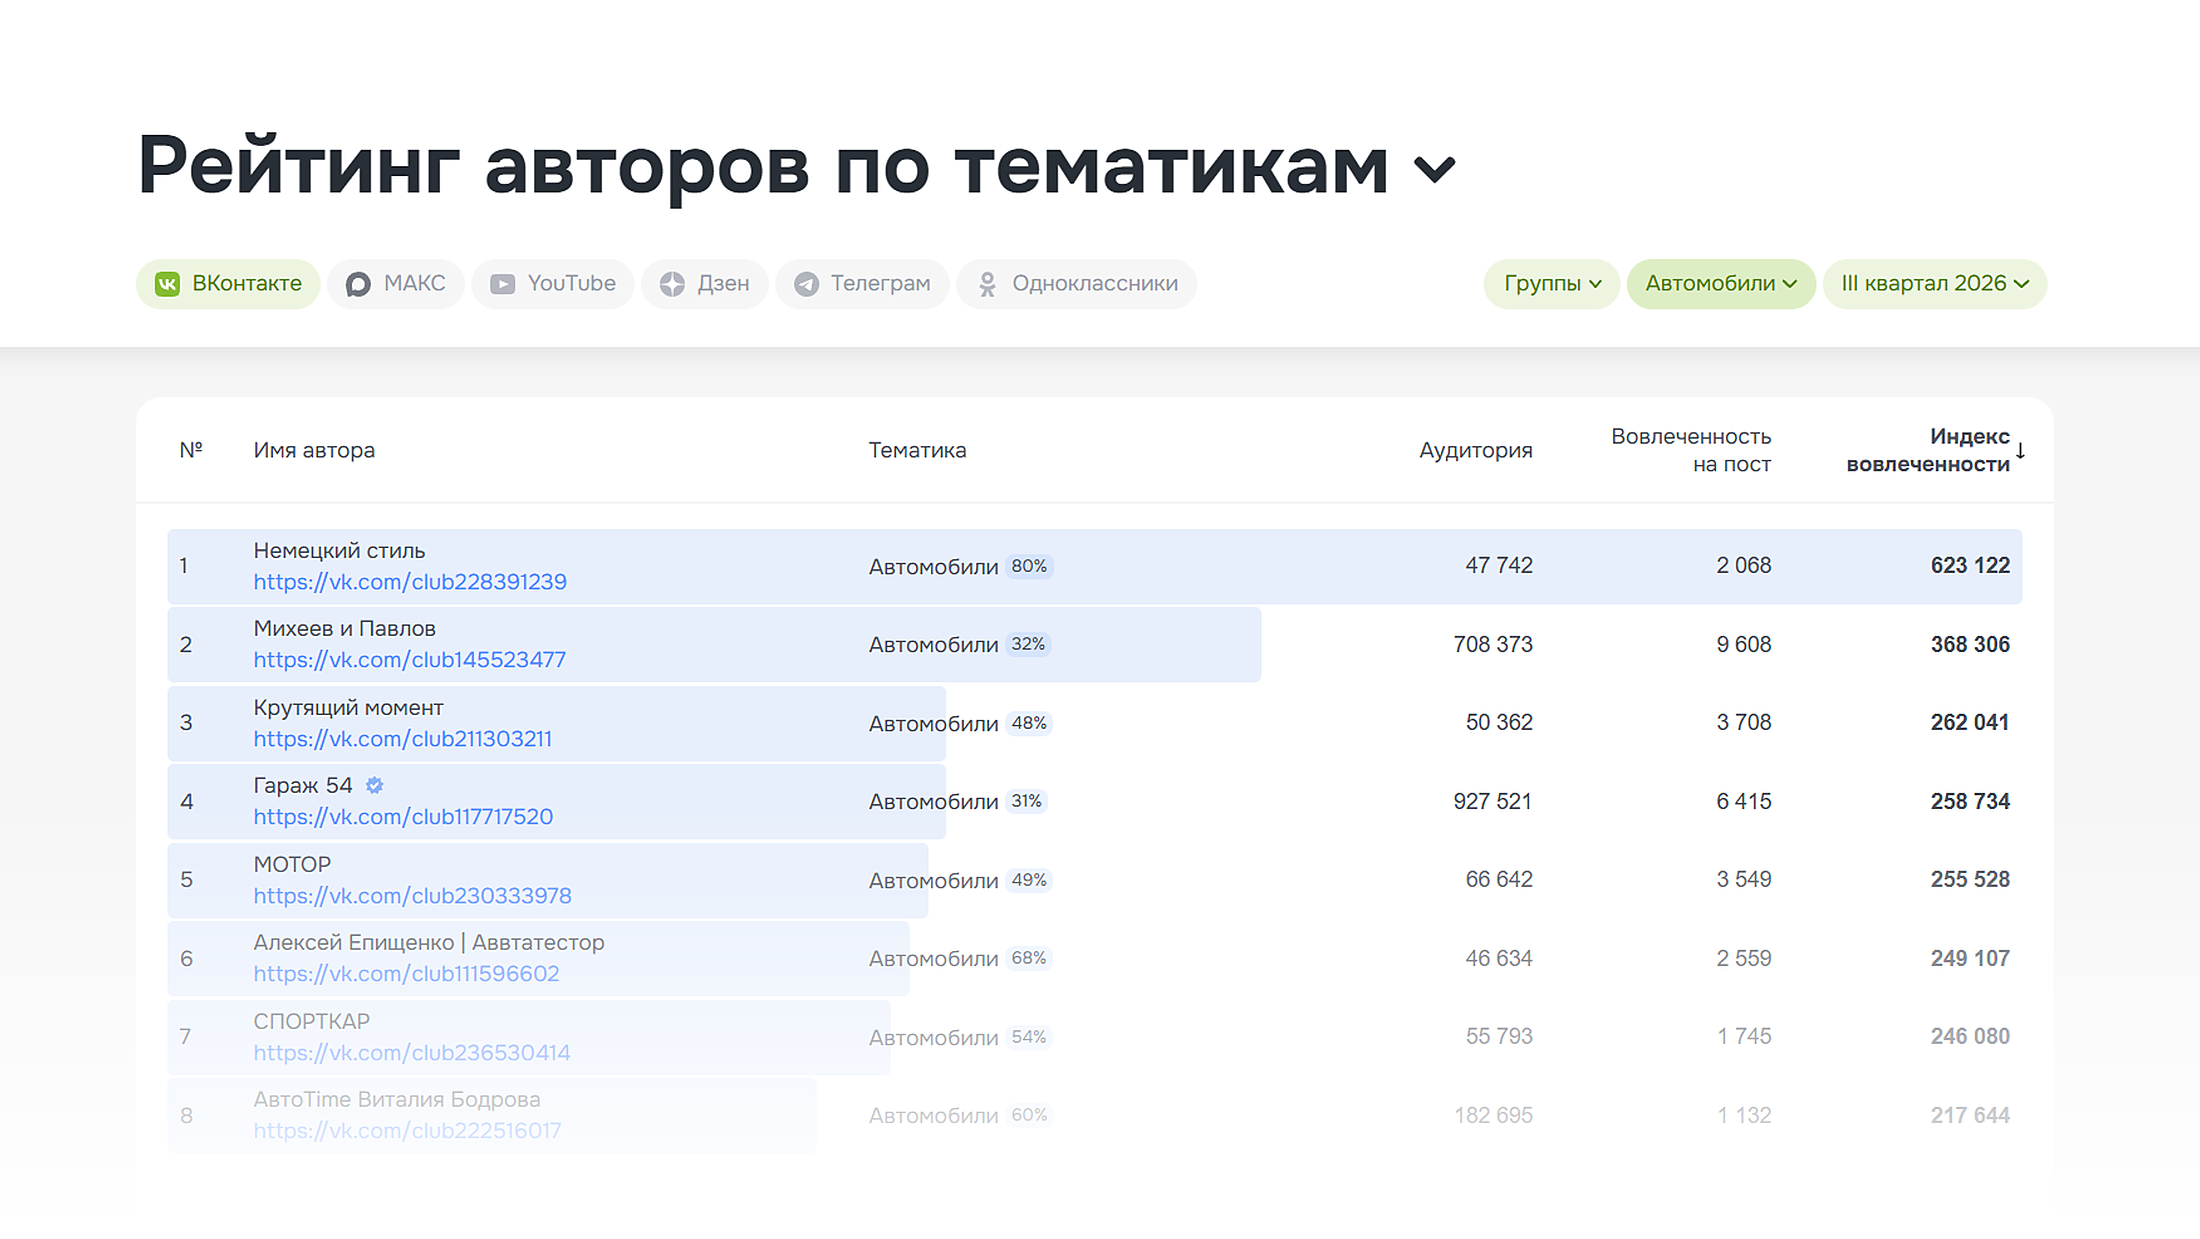Open link vk.com/club236530414

tap(412, 1053)
